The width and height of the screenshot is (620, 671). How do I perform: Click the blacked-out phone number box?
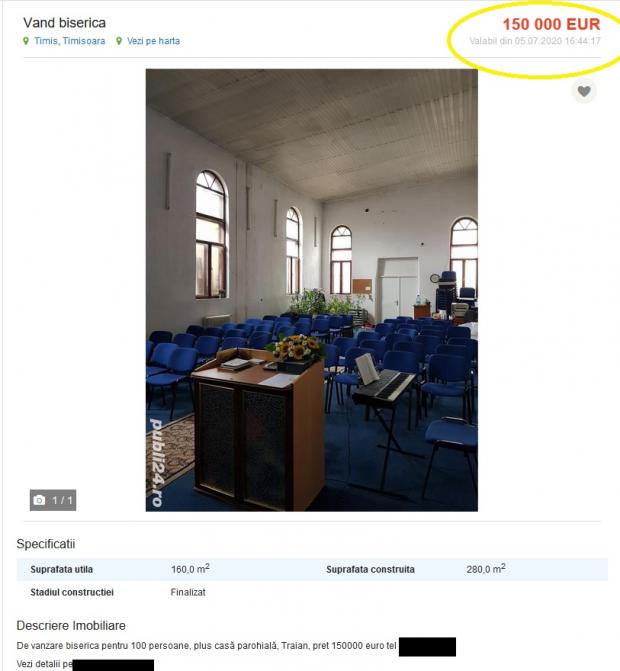click(x=427, y=647)
